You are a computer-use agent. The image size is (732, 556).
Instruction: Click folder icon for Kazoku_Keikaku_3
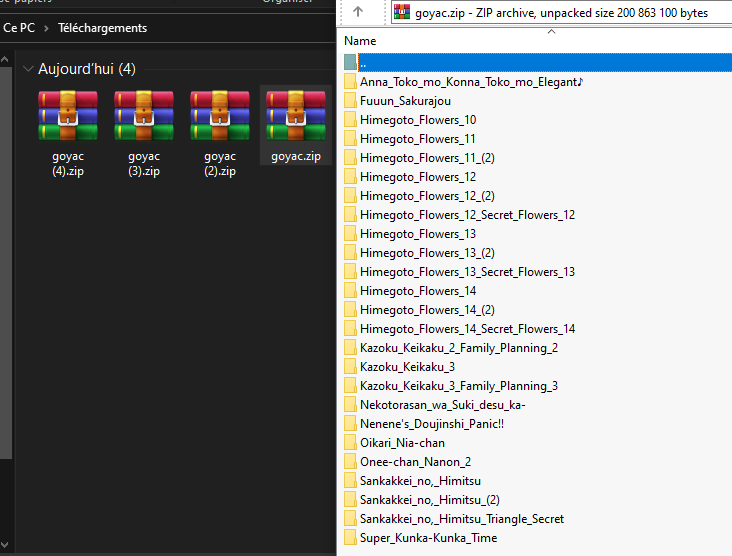coord(350,366)
